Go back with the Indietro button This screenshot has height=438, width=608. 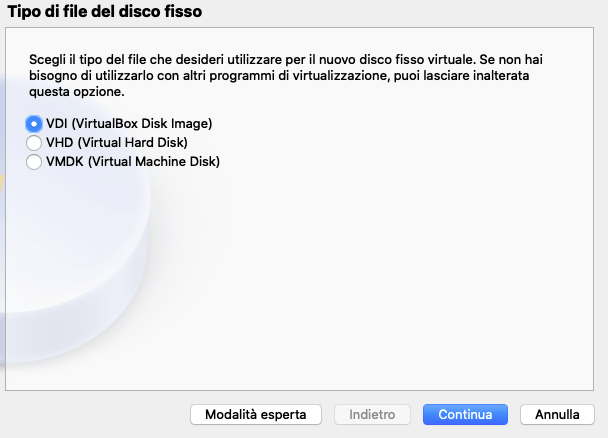372,414
